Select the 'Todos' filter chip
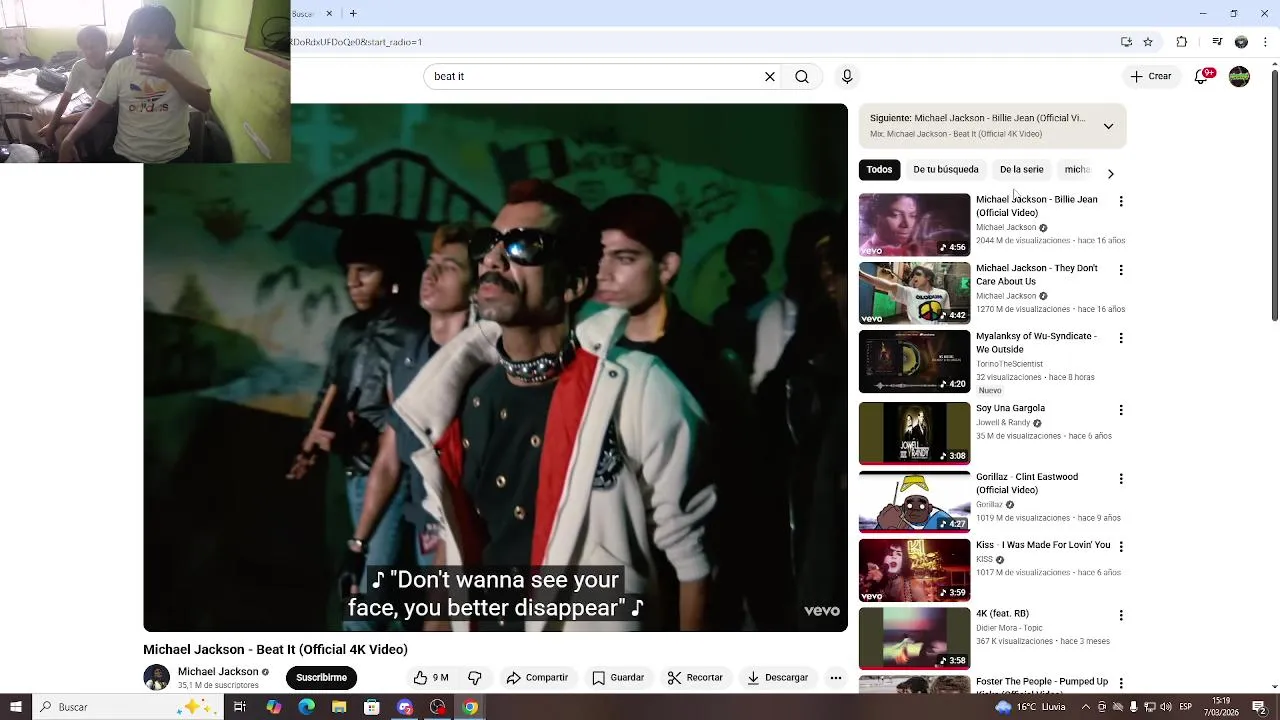The image size is (1280, 720). [x=879, y=169]
